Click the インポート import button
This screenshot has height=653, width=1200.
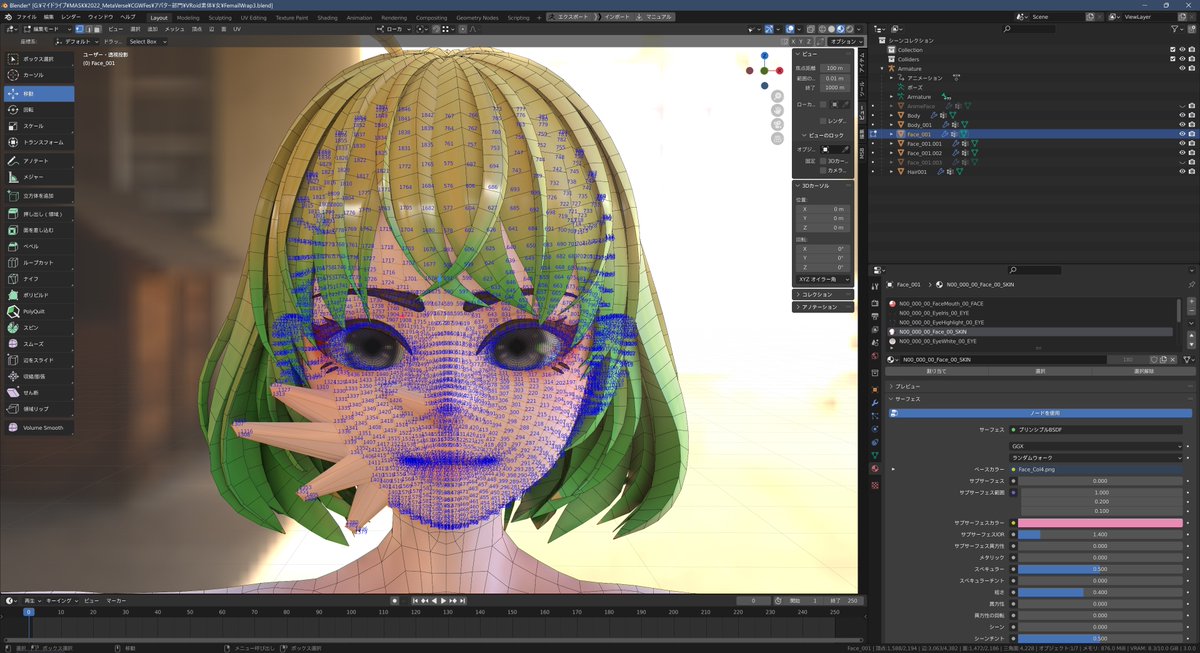click(617, 17)
